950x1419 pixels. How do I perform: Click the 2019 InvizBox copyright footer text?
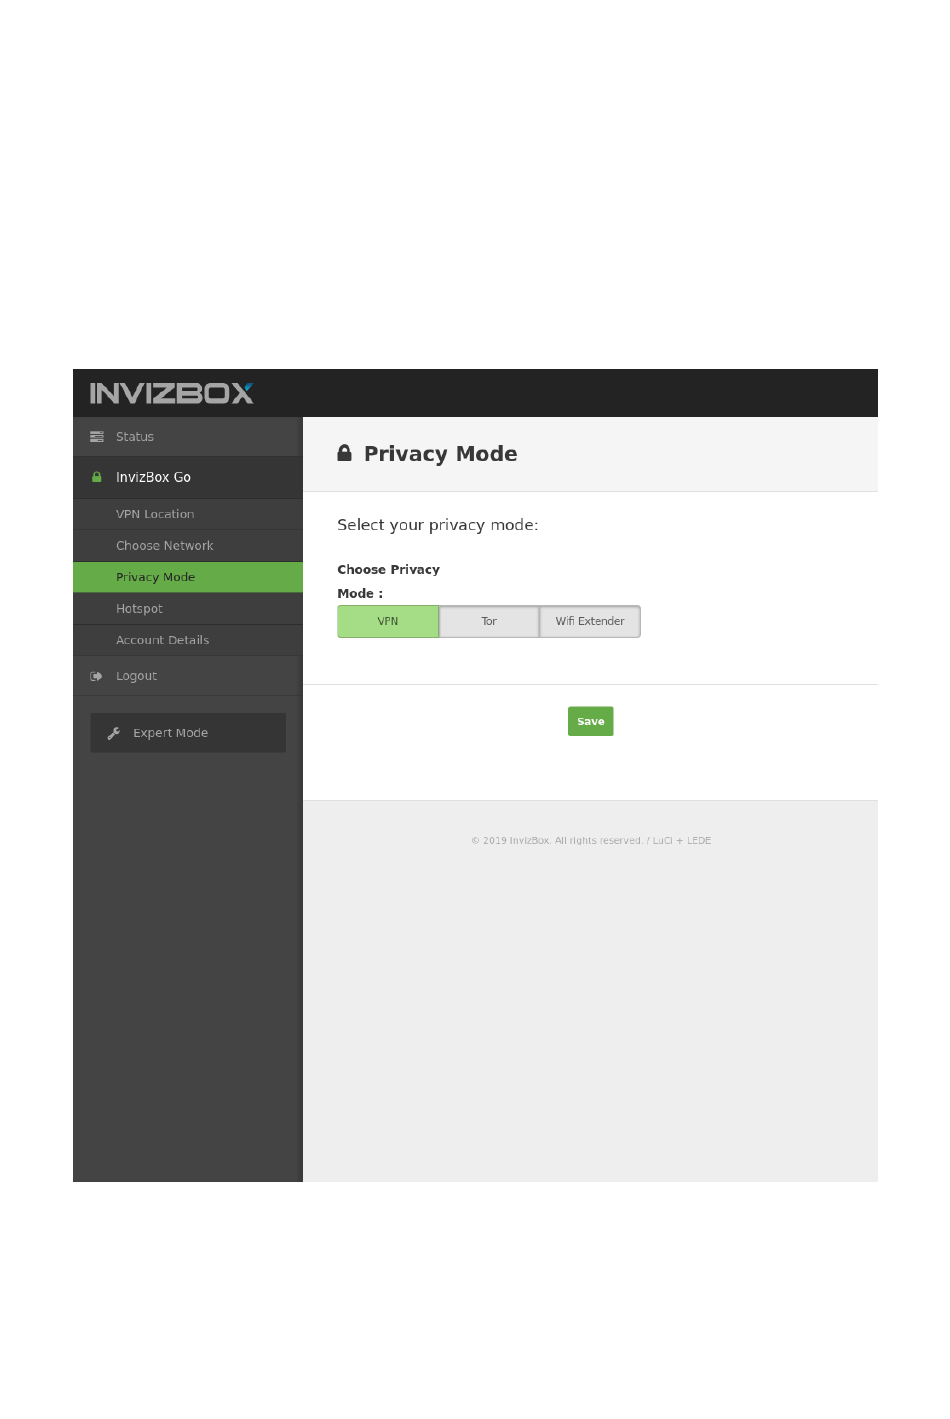pyautogui.click(x=591, y=841)
